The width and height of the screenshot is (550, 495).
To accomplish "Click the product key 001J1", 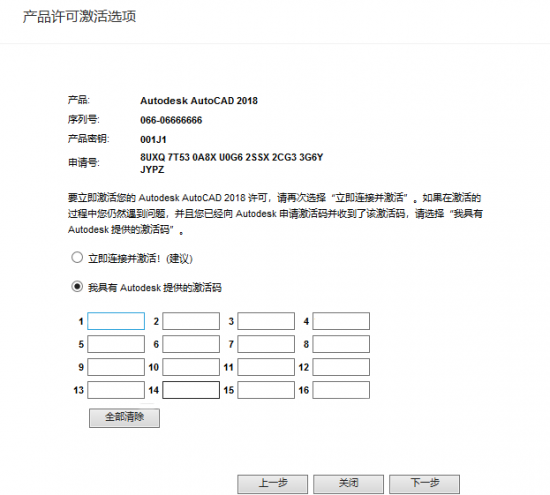I will click(153, 140).
